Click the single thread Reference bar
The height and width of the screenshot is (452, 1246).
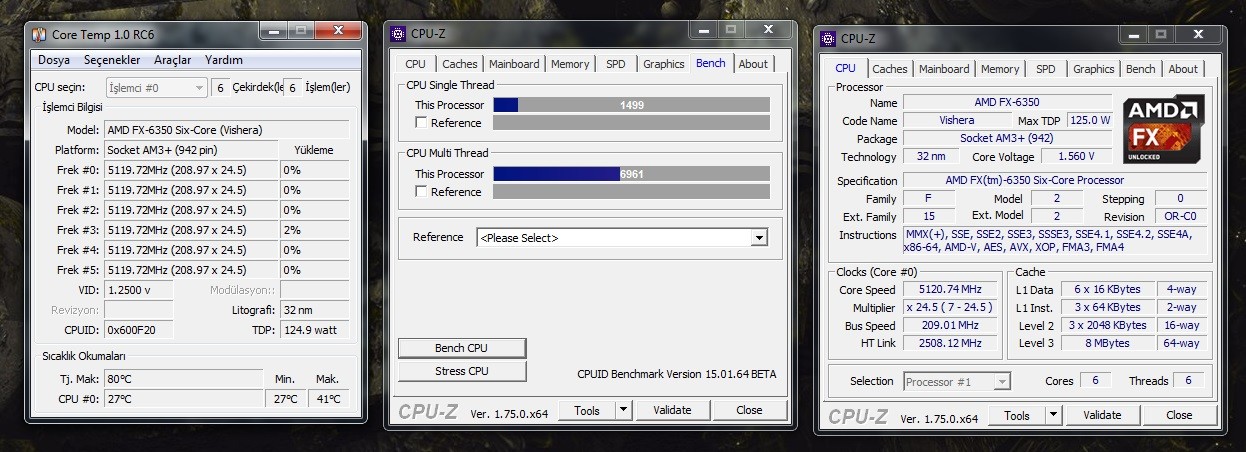632,123
